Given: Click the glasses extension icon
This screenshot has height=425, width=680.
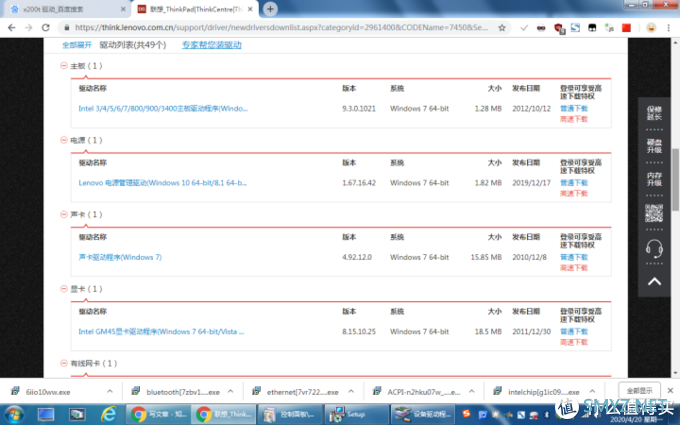Looking at the screenshot, I should [x=541, y=28].
